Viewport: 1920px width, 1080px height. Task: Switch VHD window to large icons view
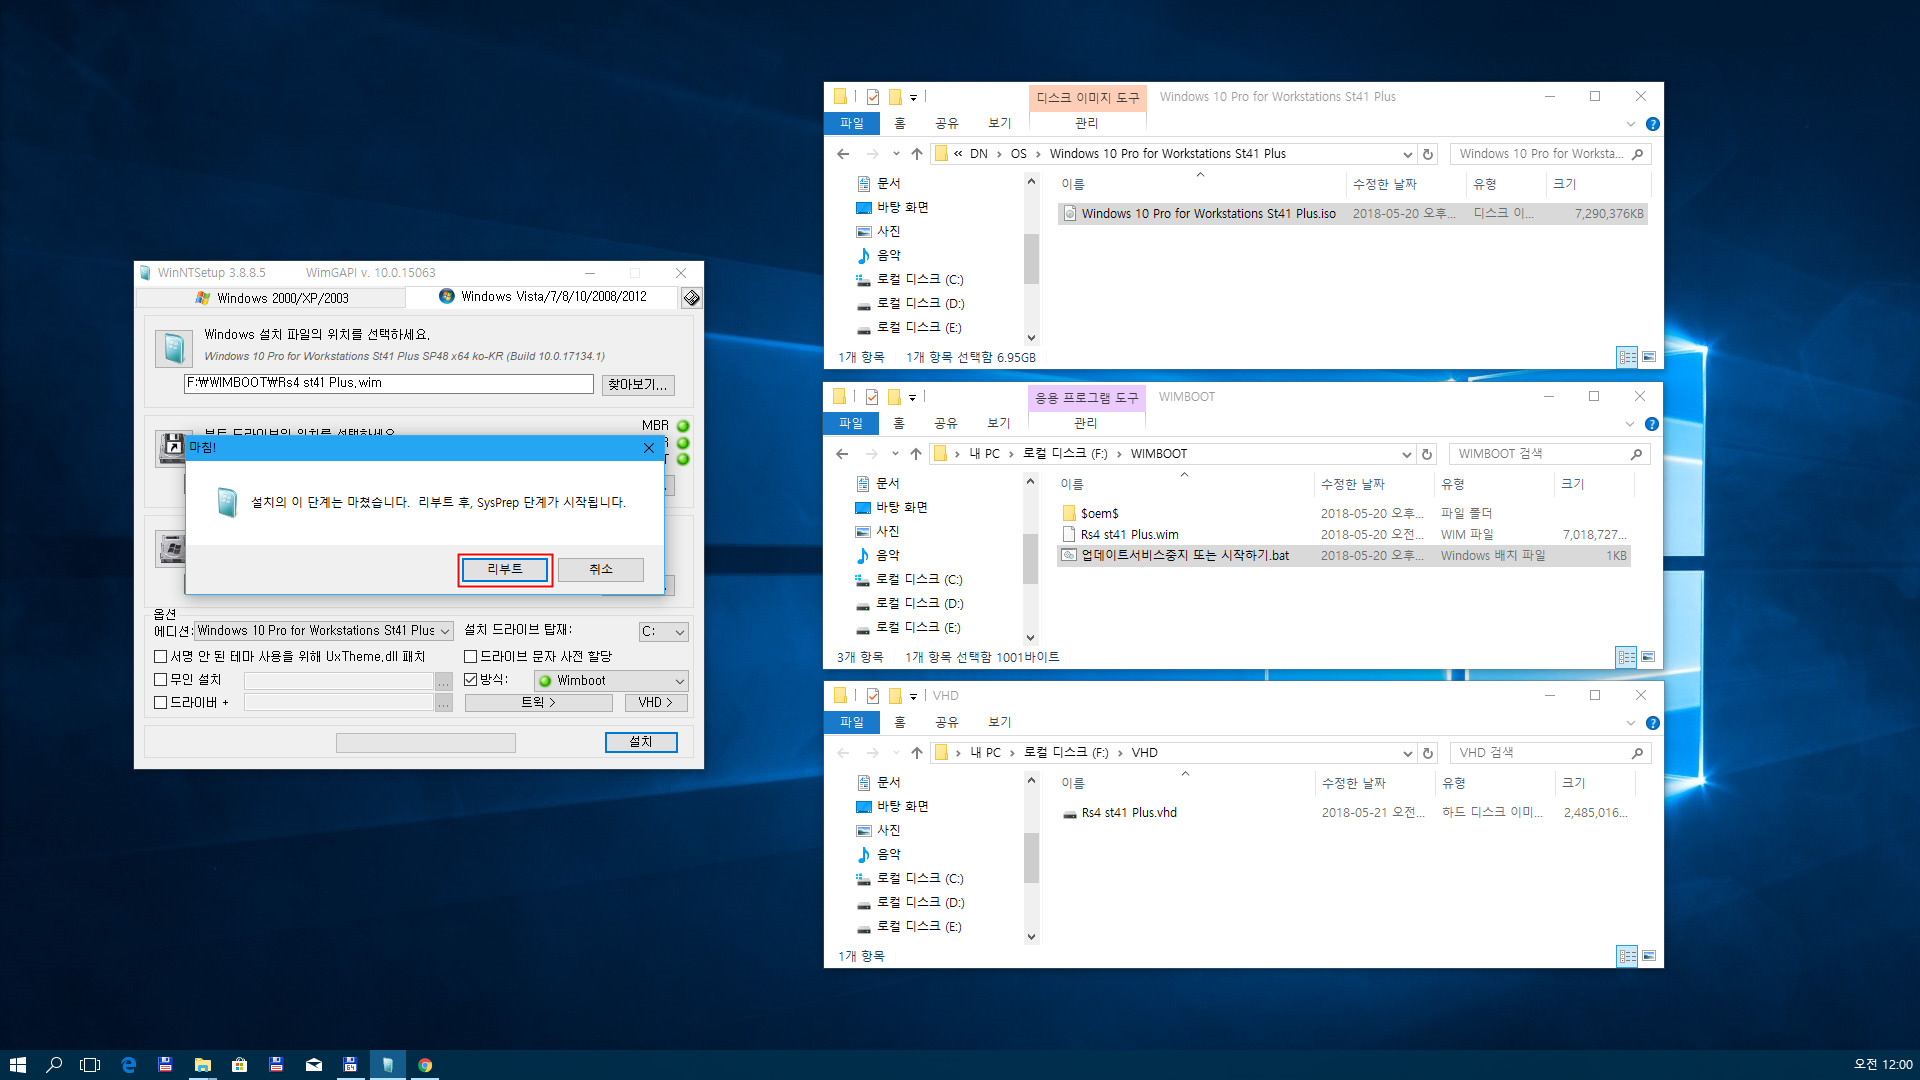click(x=1648, y=956)
